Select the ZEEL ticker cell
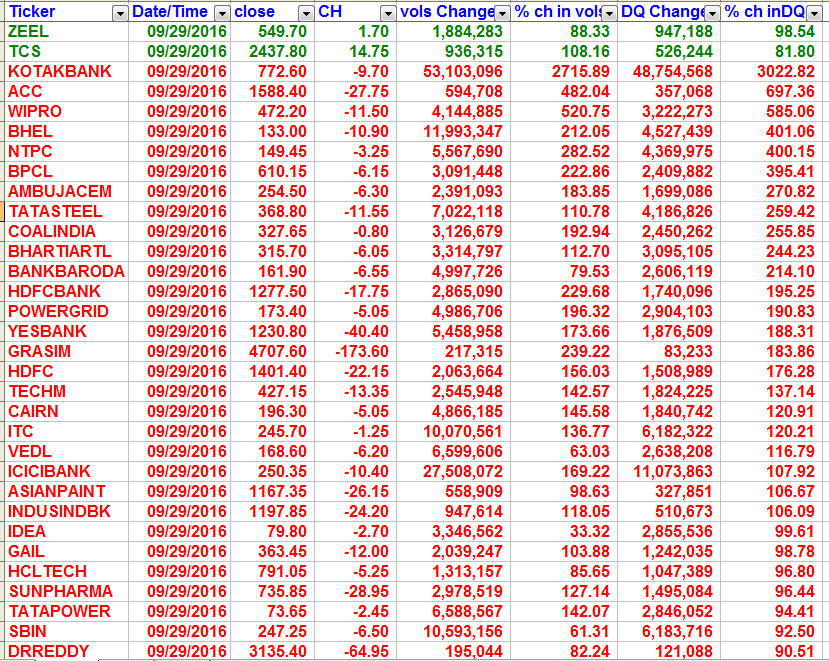 point(28,31)
